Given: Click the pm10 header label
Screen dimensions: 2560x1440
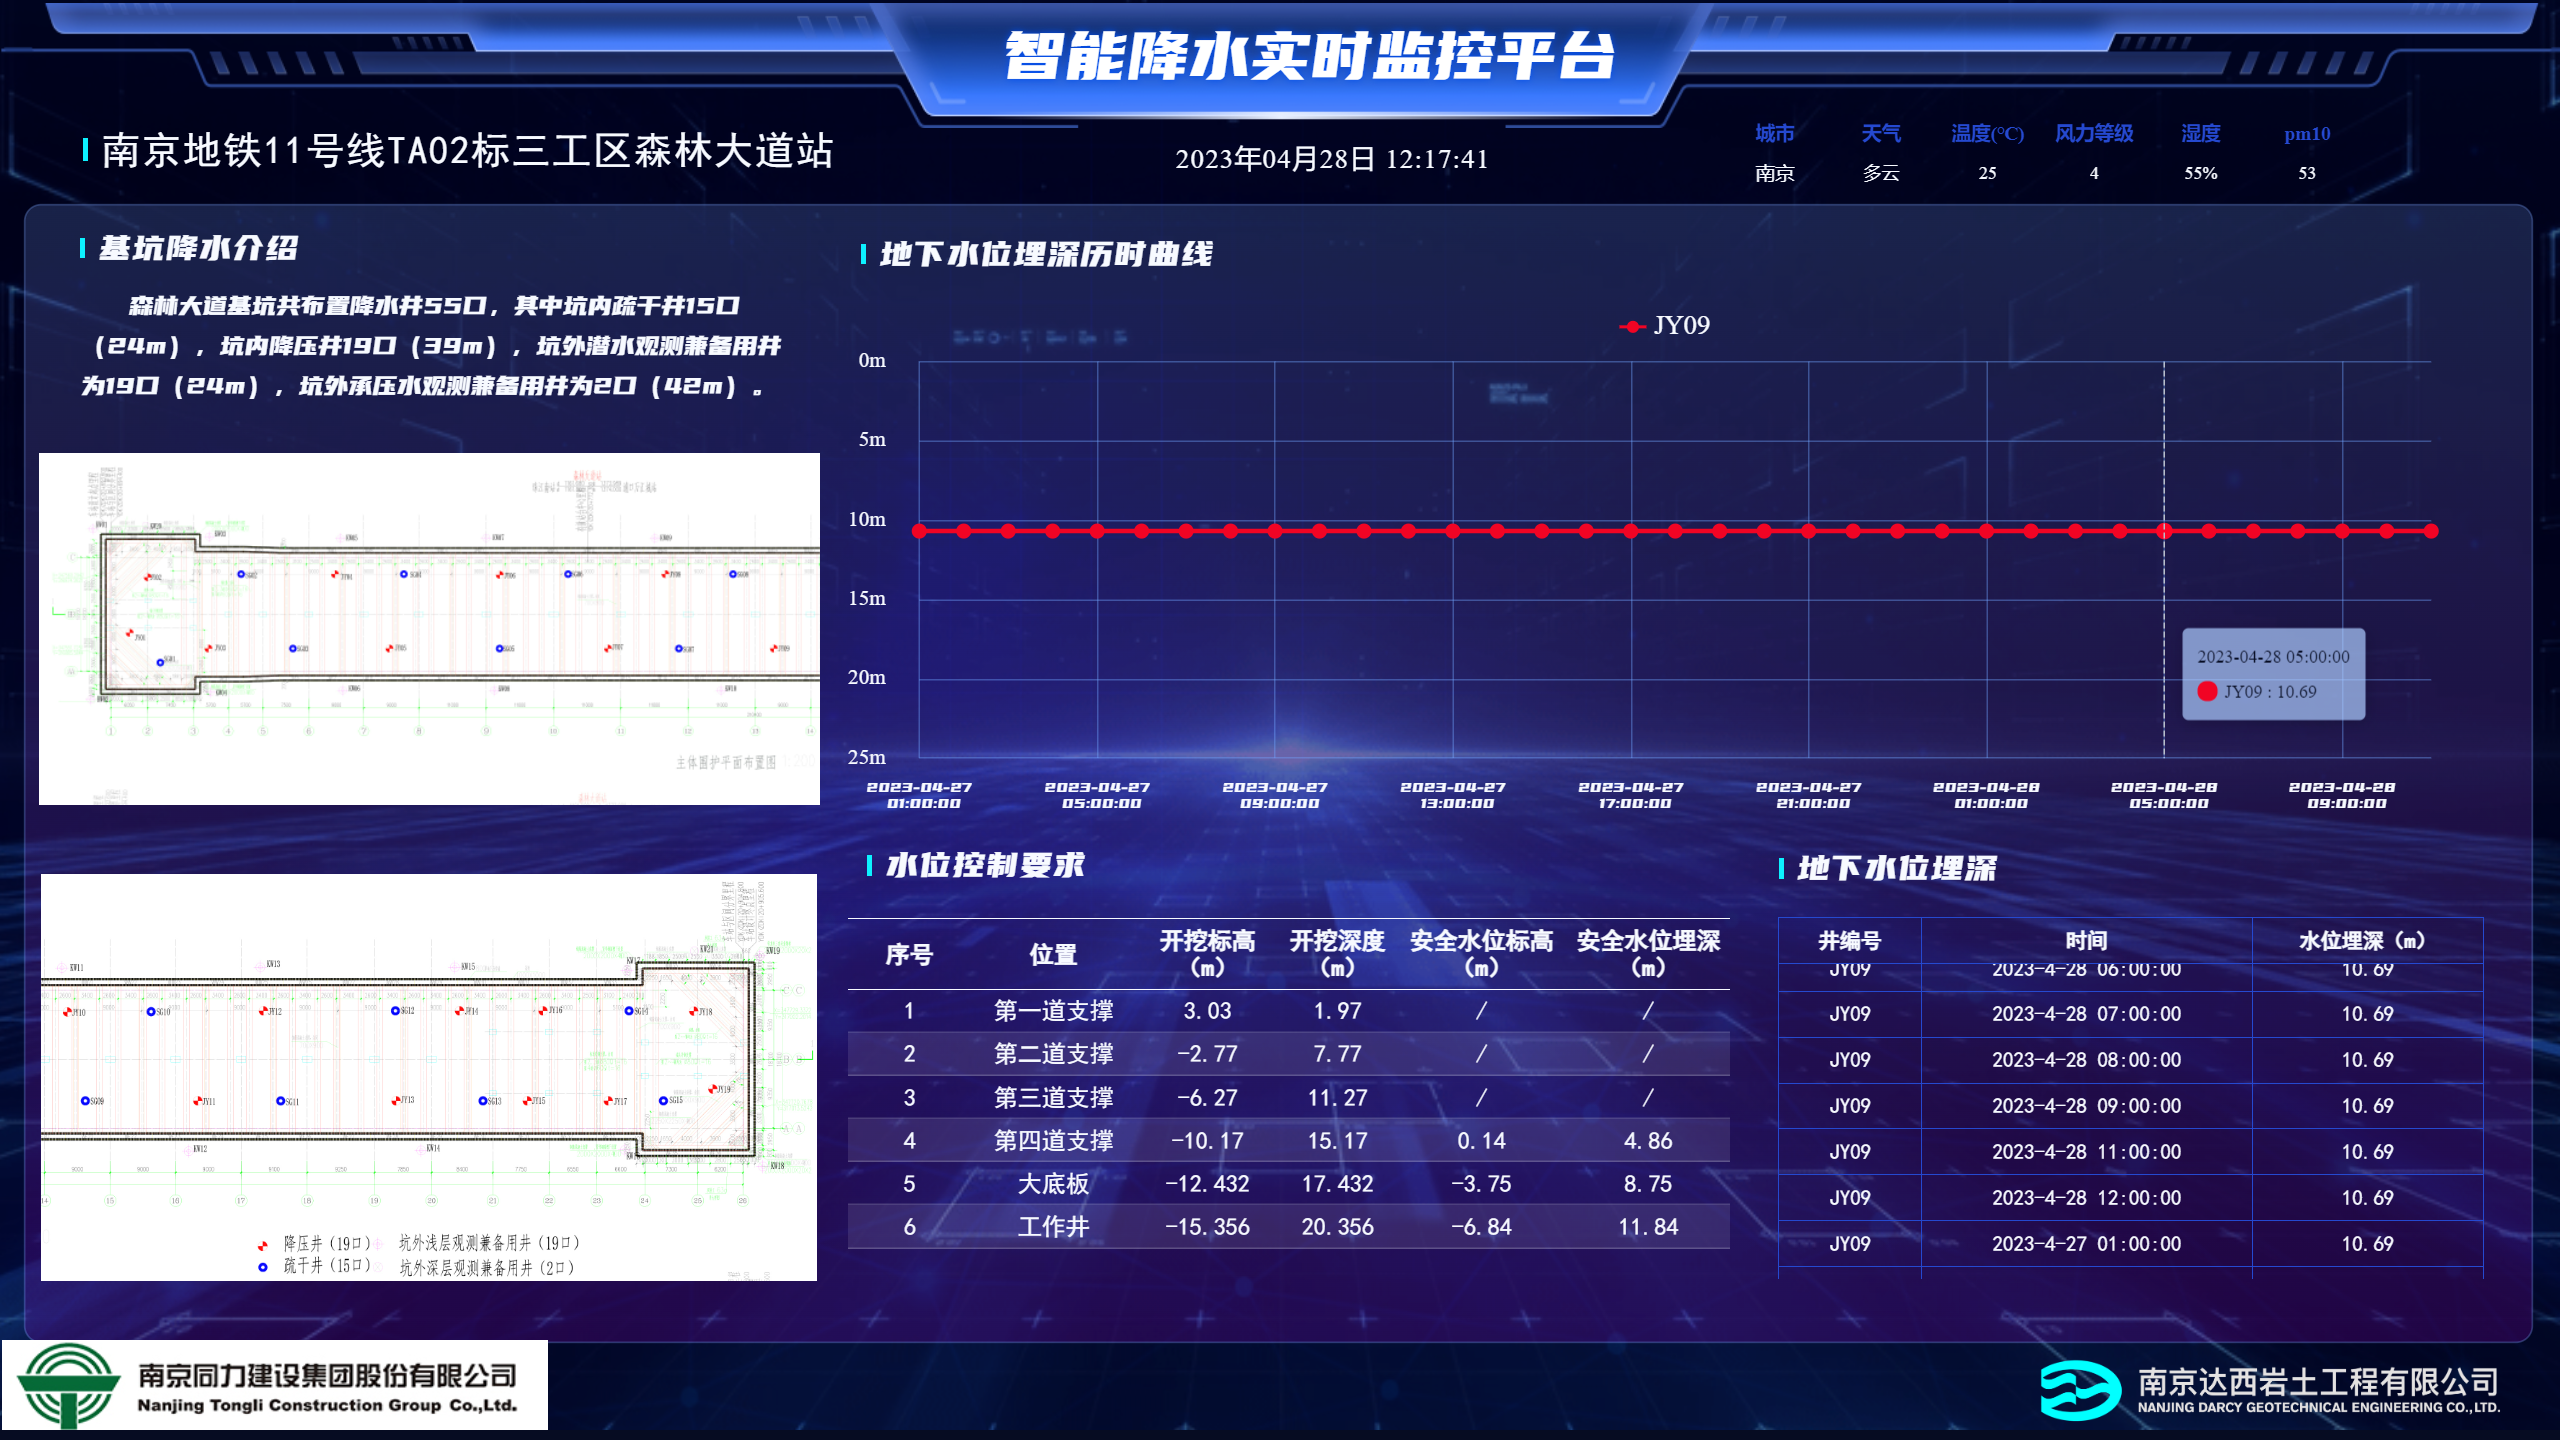Looking at the screenshot, I should tap(2306, 133).
